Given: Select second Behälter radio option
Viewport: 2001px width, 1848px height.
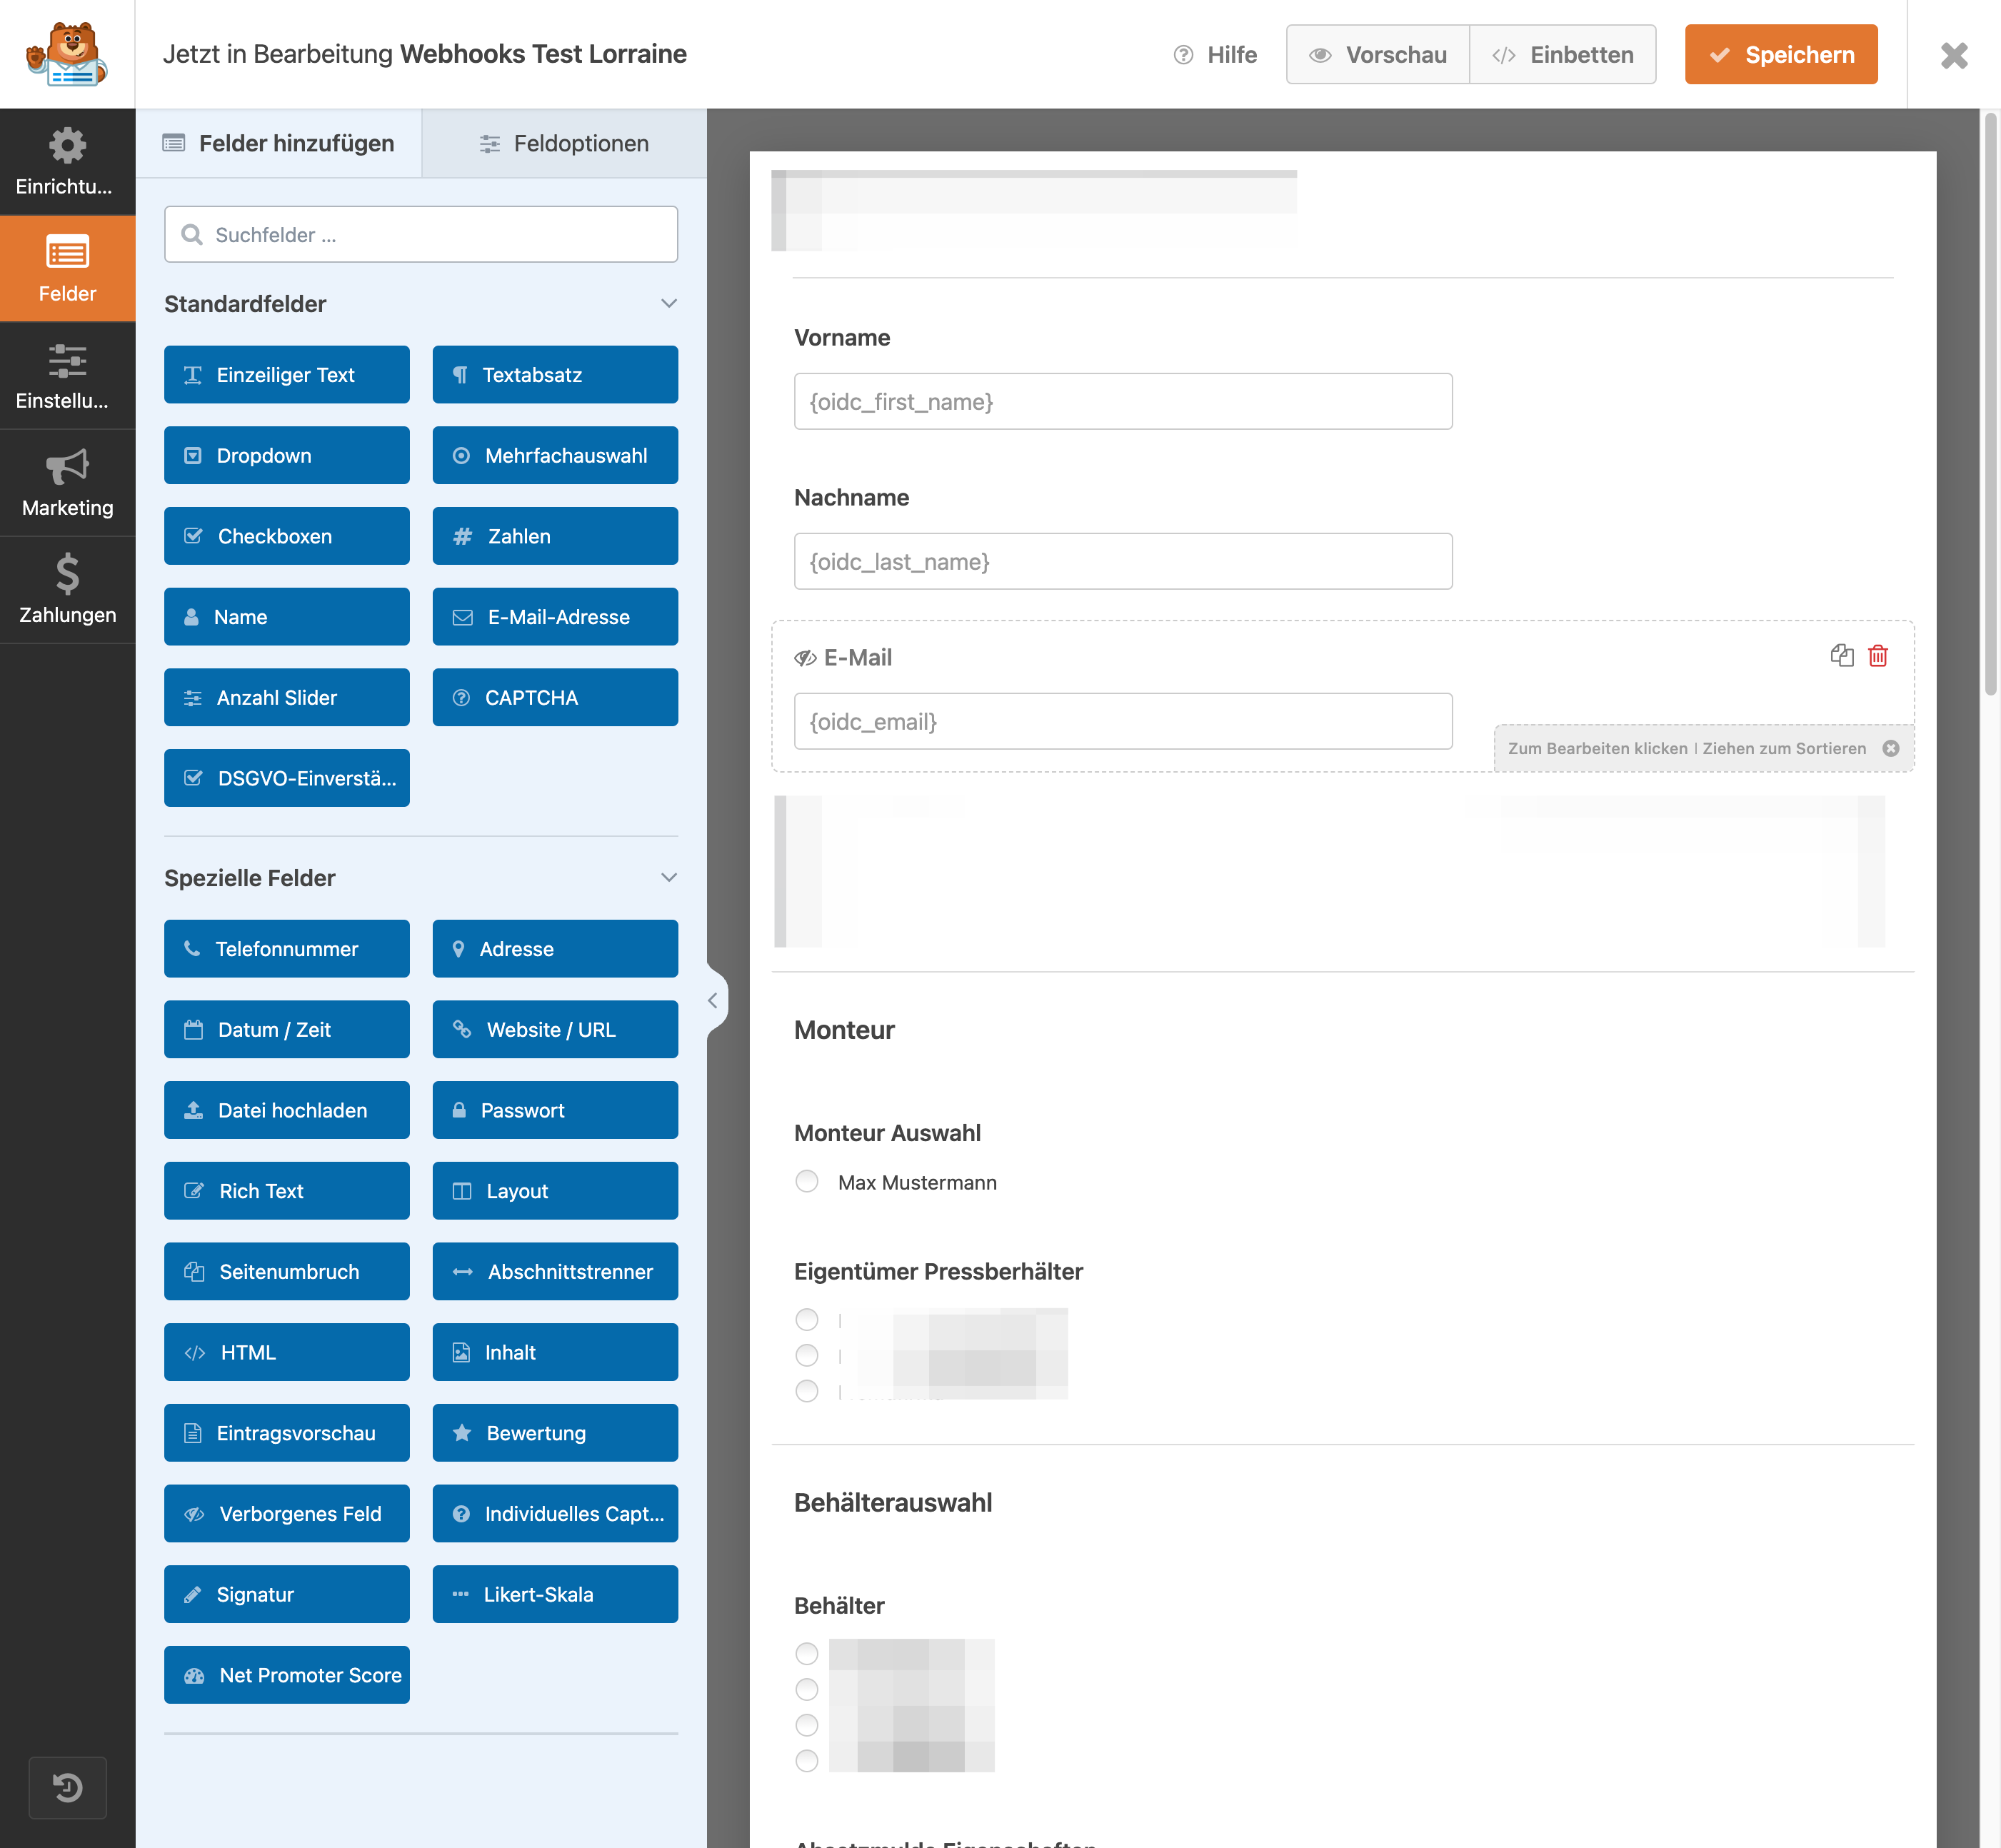Looking at the screenshot, I should coord(807,1690).
